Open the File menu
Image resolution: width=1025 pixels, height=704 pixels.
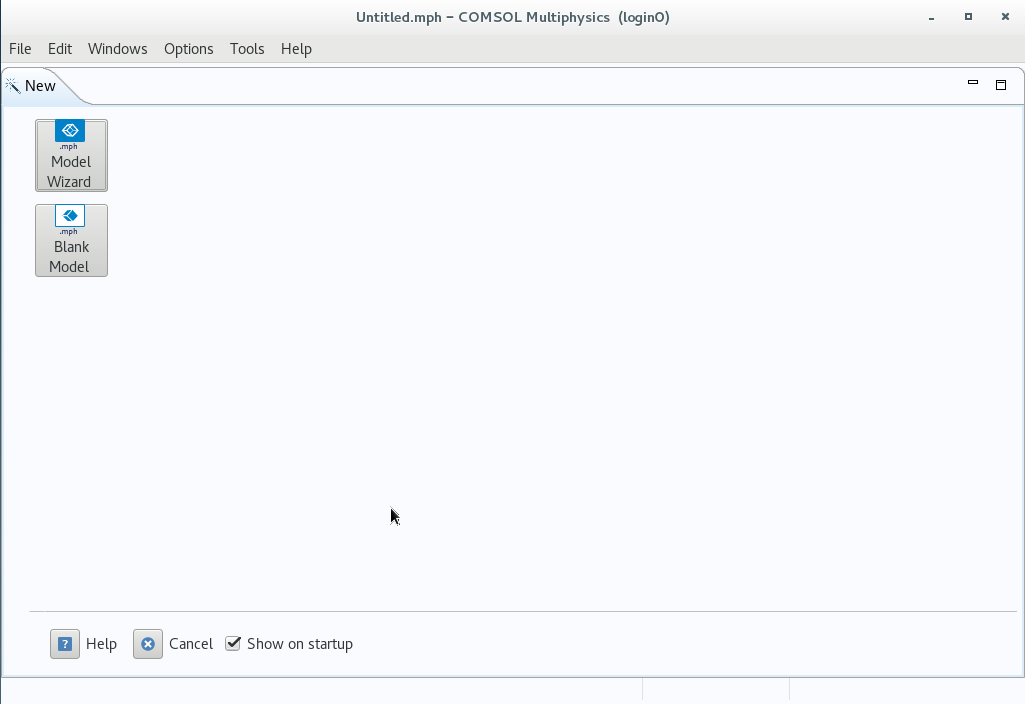coord(19,48)
